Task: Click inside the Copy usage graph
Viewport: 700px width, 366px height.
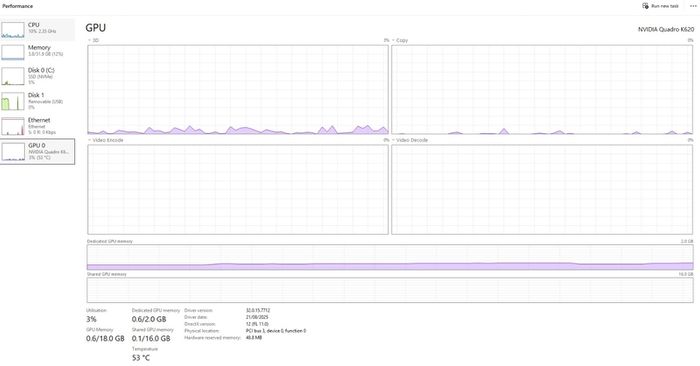Action: [x=542, y=89]
